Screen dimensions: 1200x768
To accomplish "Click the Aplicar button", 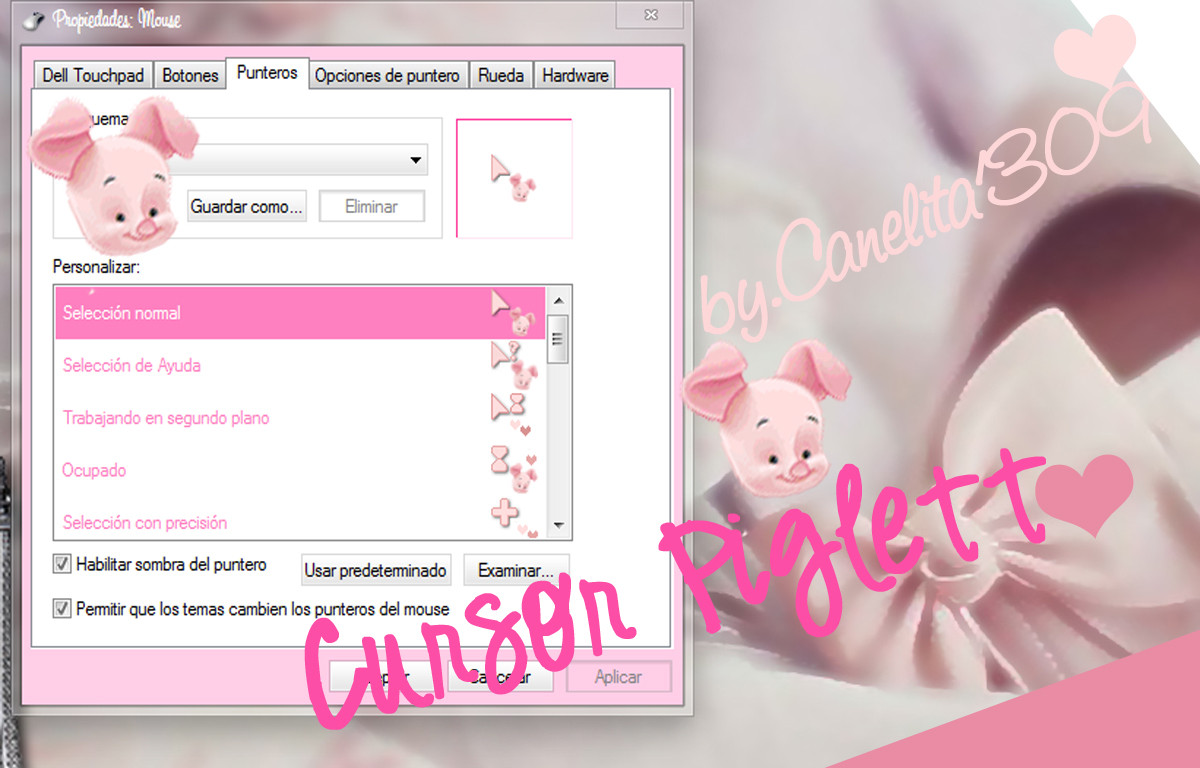I will tap(618, 677).
